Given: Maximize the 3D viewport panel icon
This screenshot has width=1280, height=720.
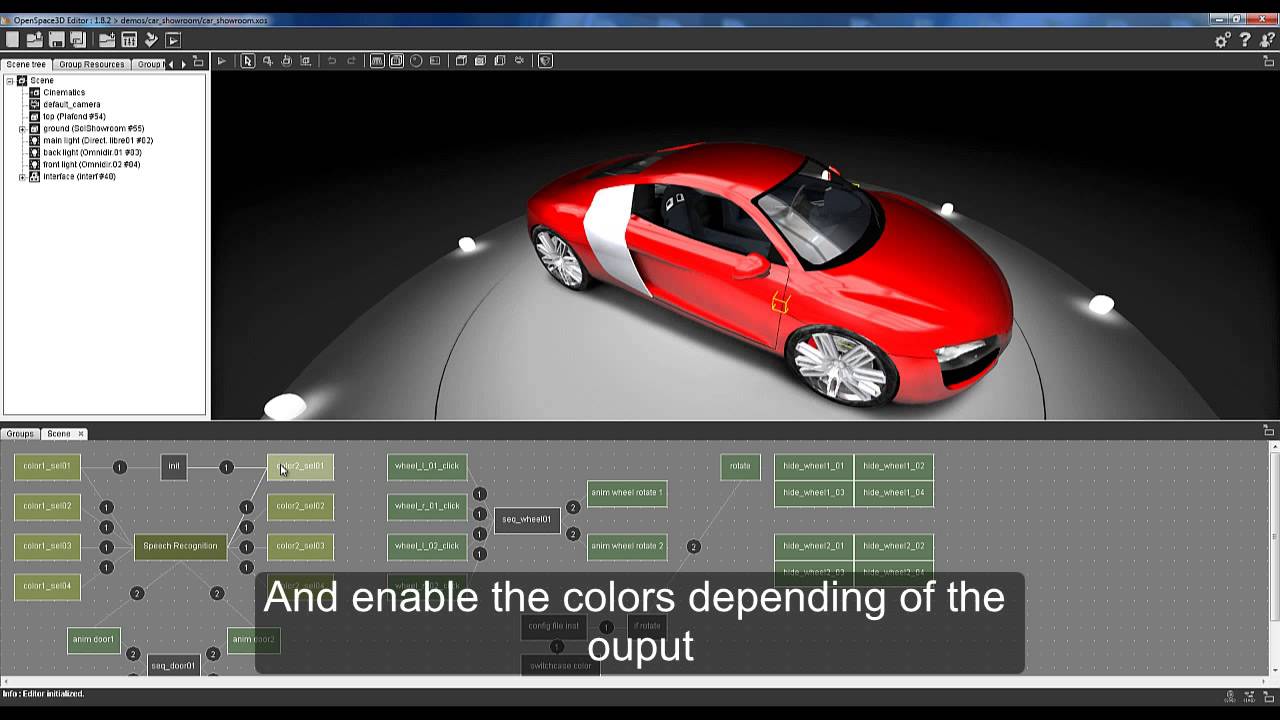Looking at the screenshot, I should pos(1269,61).
